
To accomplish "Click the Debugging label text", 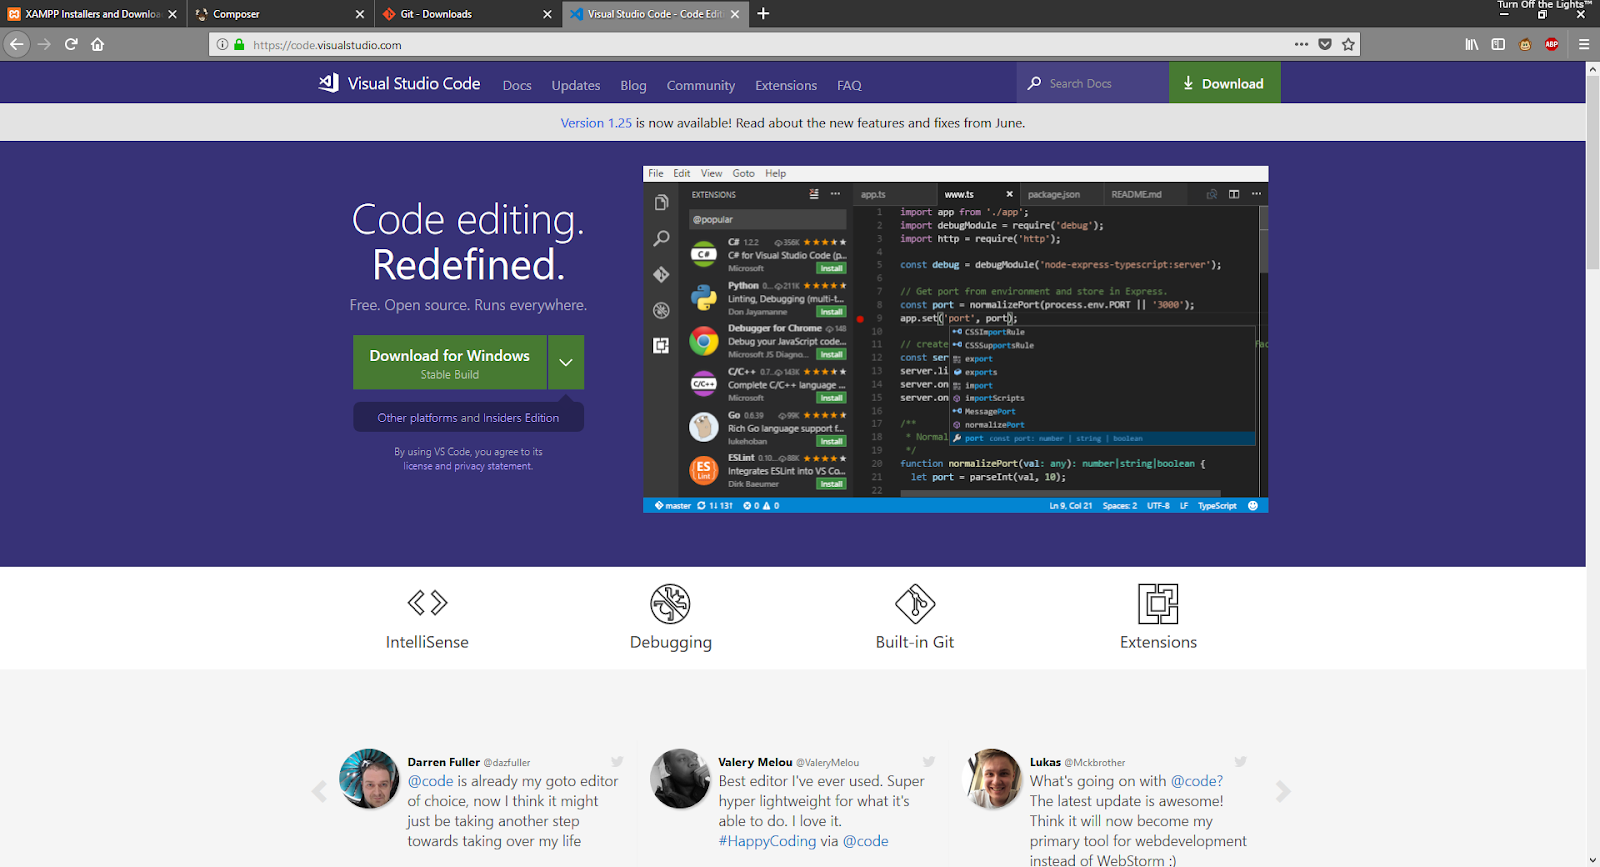I will (x=671, y=643).
